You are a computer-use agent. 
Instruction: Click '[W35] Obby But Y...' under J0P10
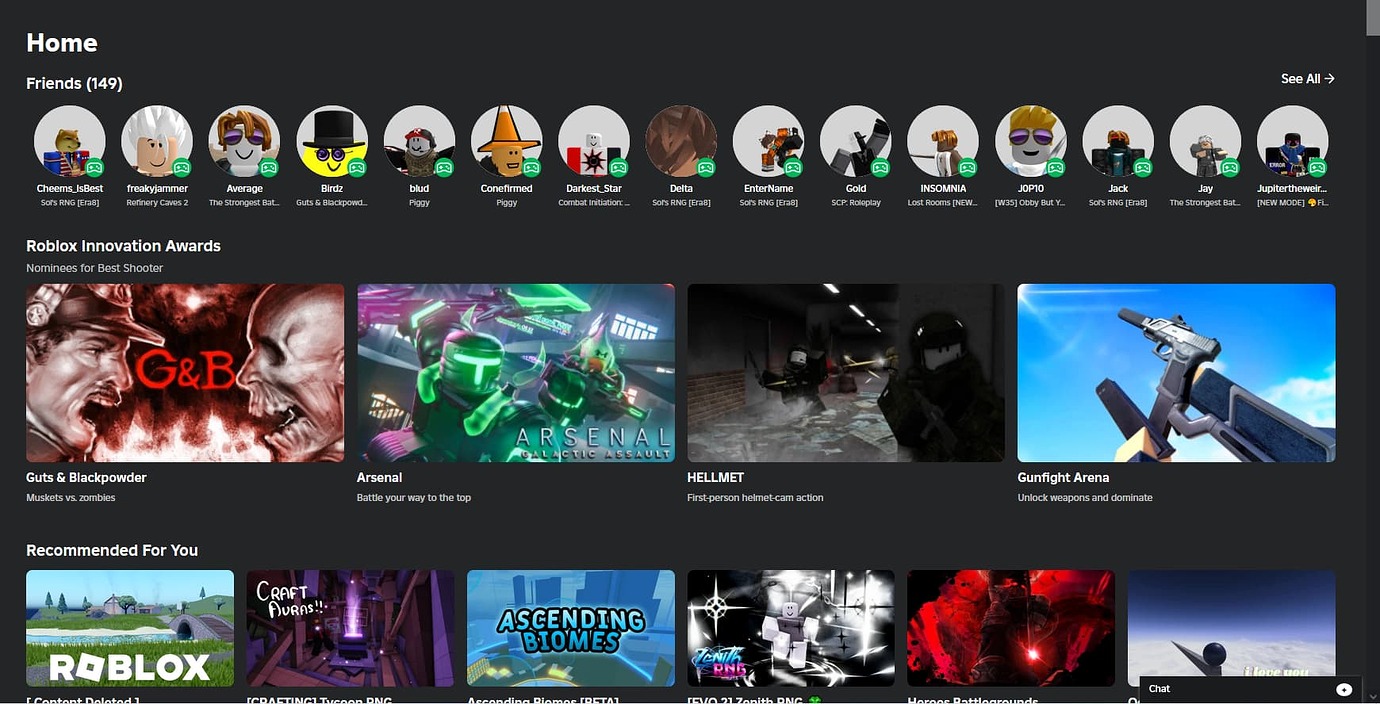click(x=1031, y=203)
